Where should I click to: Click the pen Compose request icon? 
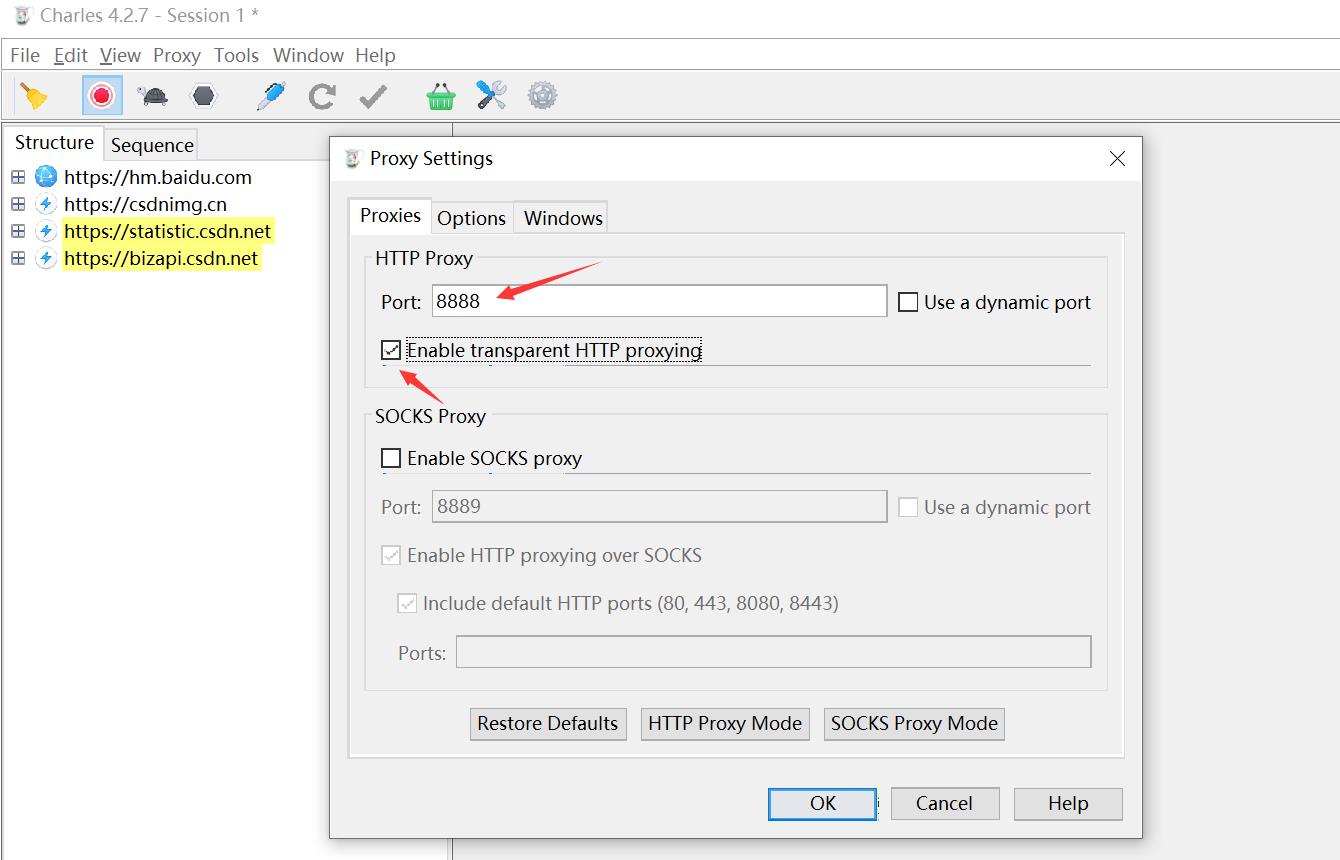click(271, 96)
